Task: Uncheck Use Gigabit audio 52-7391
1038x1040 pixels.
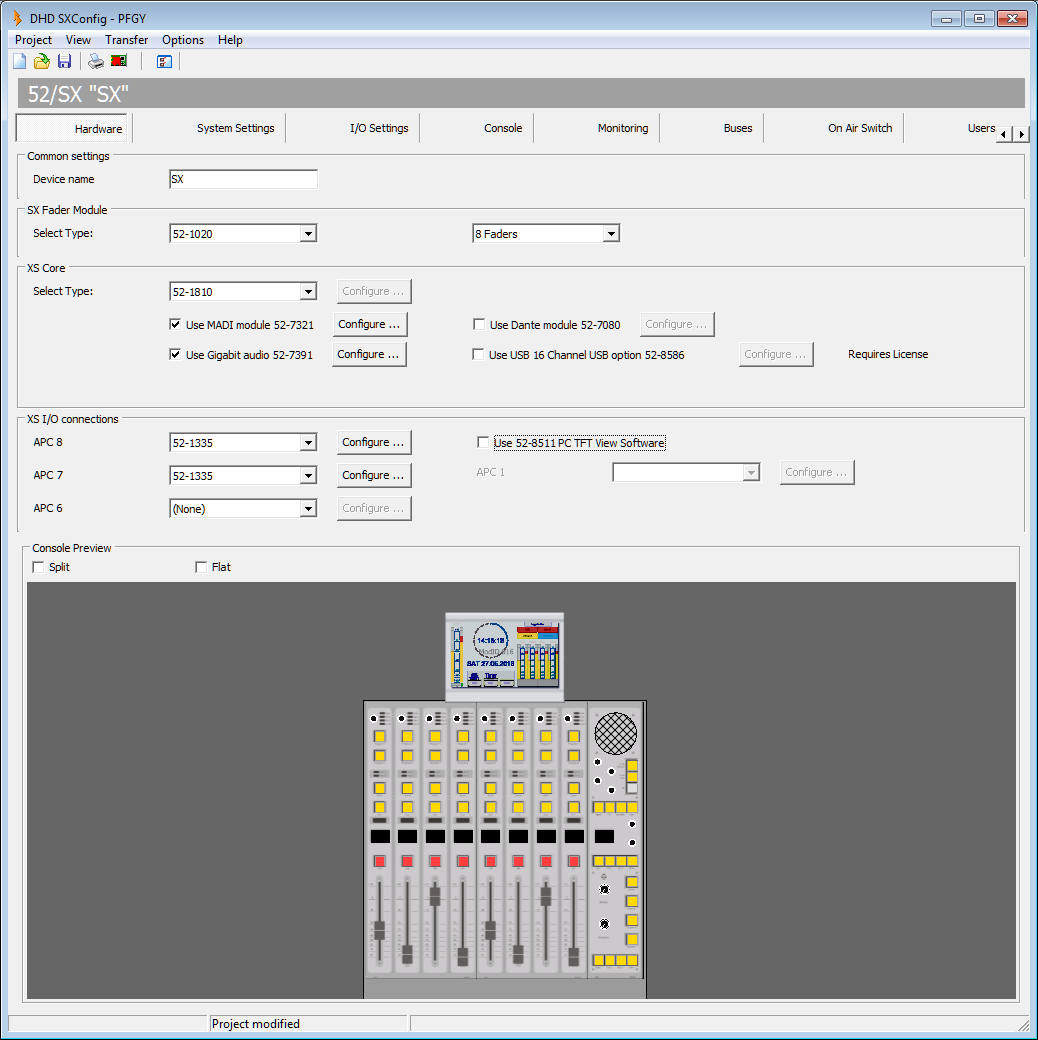Action: click(175, 354)
